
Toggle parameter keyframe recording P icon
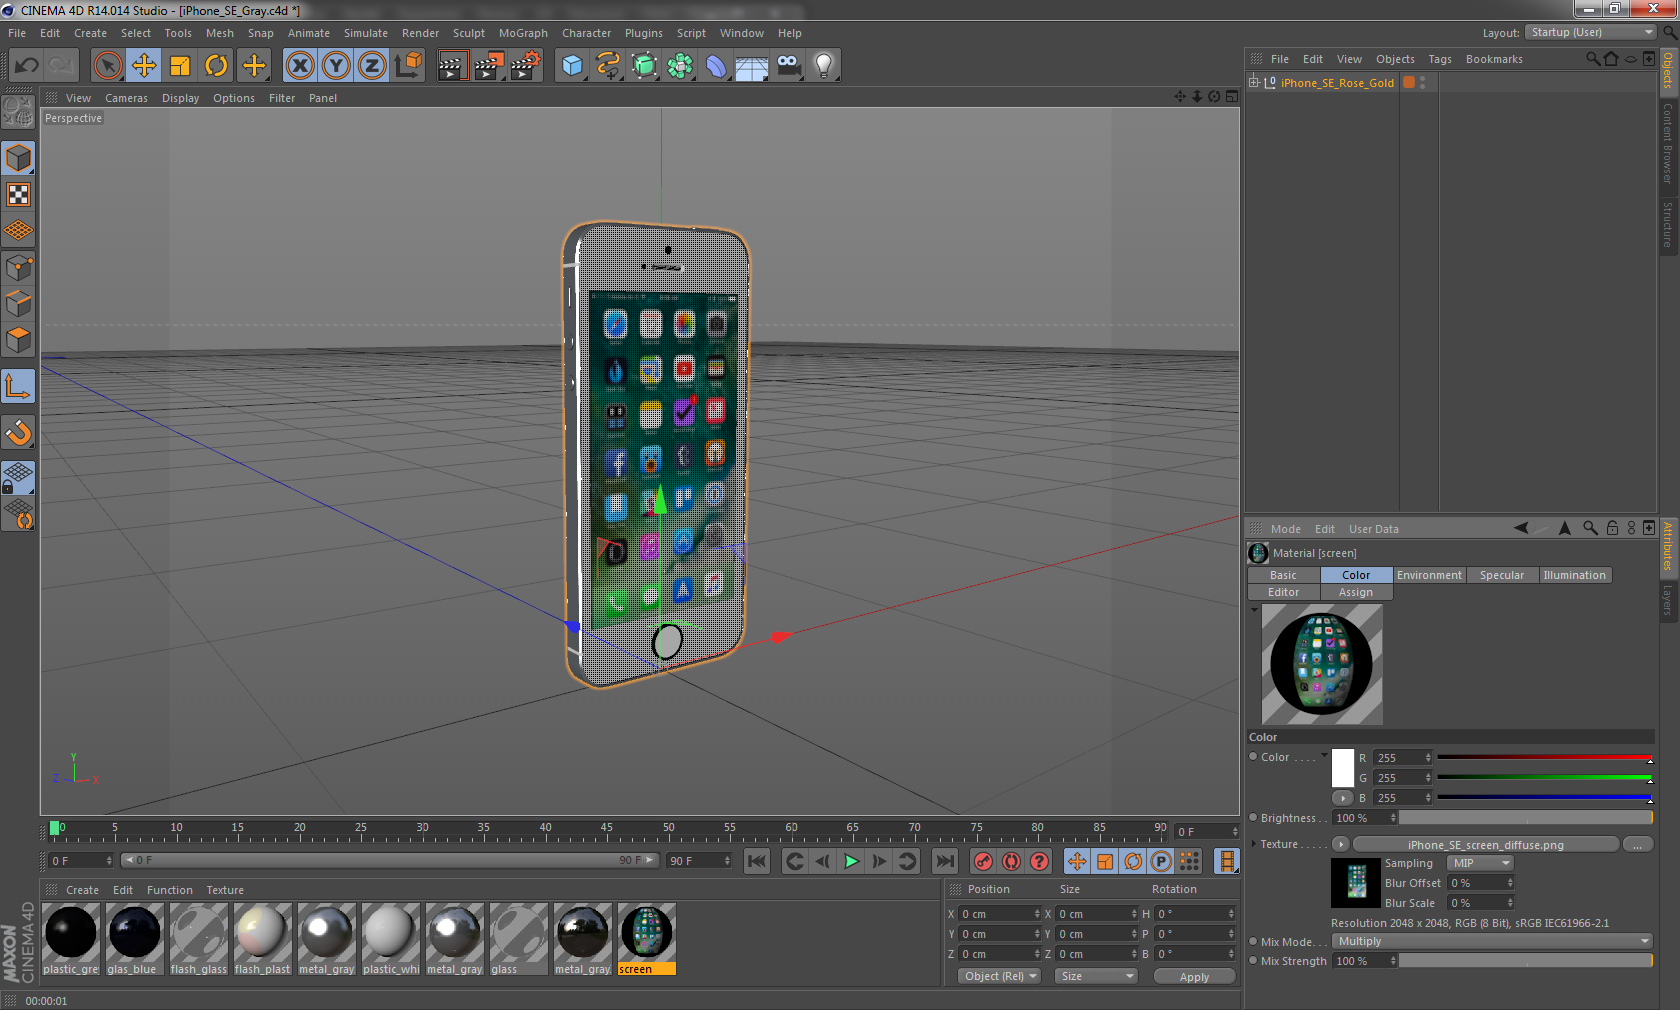(1161, 861)
